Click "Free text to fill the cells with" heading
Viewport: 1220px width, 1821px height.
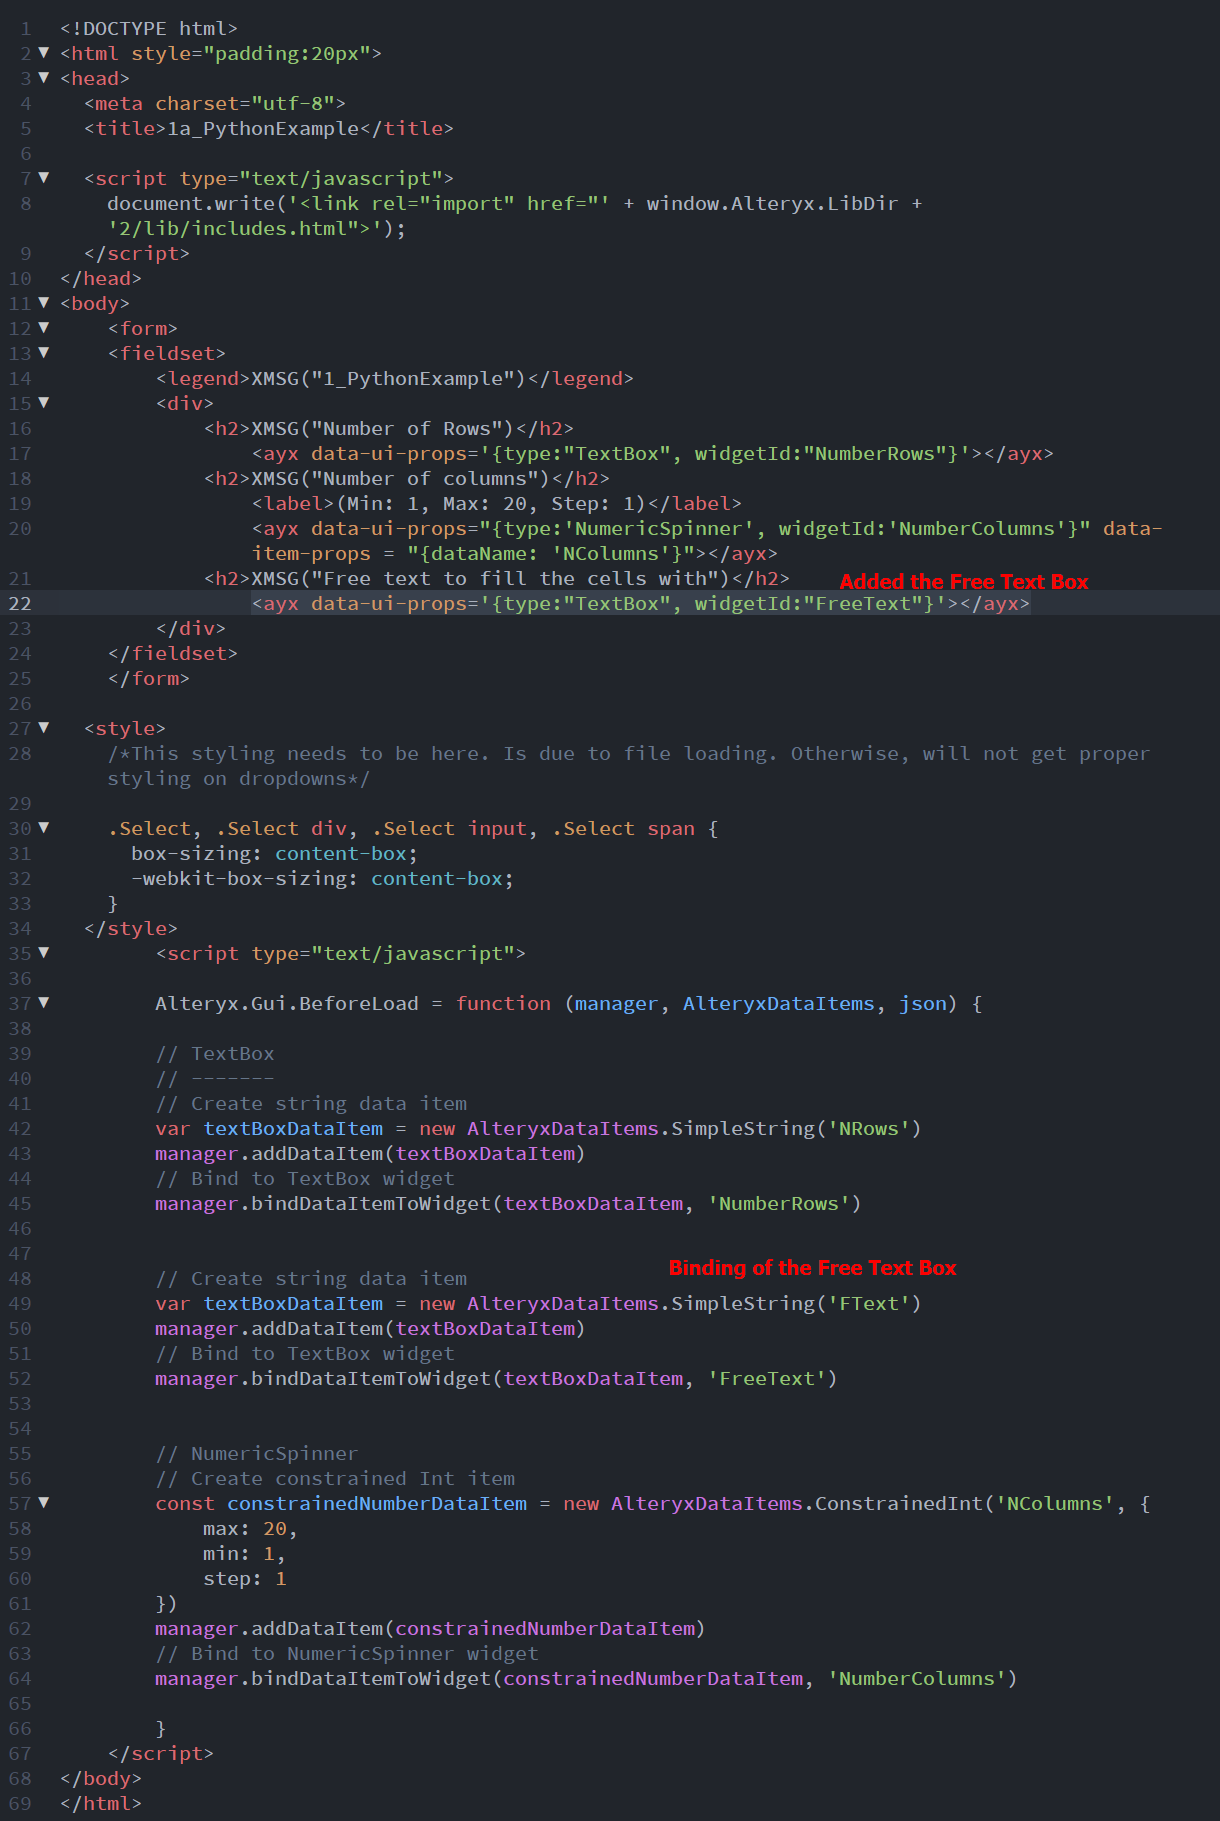(515, 578)
